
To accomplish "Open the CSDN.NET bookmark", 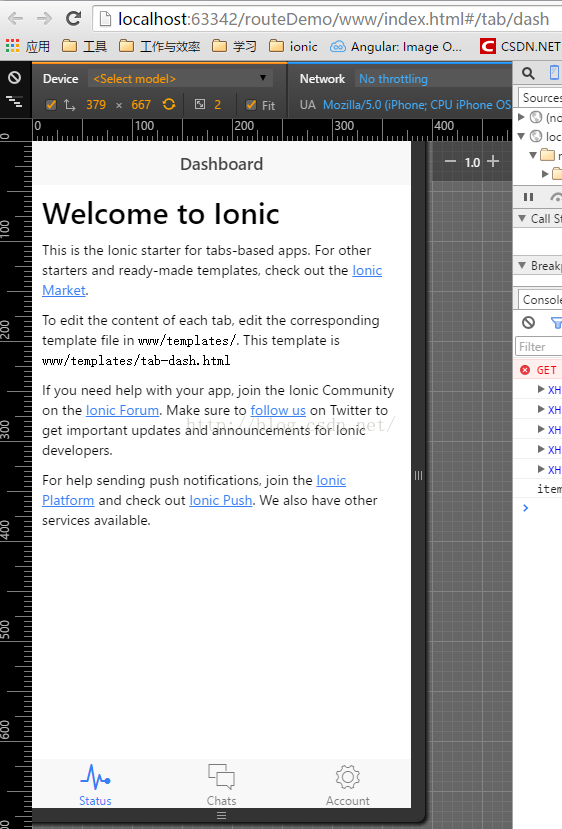I will coord(520,47).
